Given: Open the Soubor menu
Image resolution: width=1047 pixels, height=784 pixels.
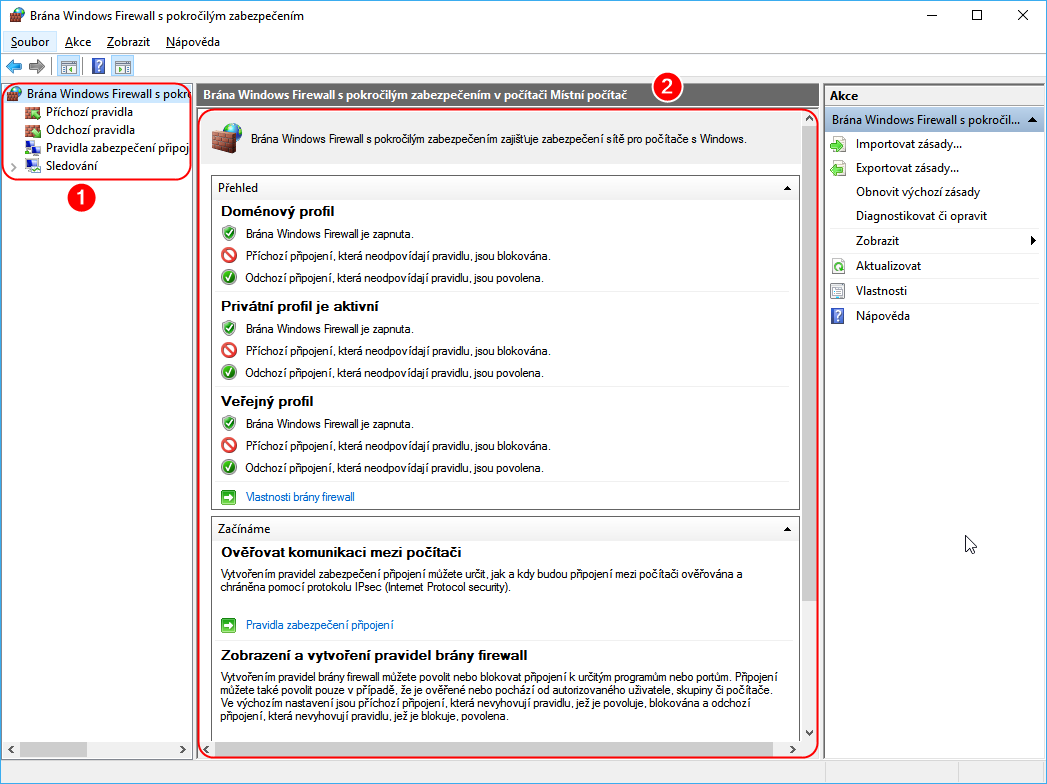Looking at the screenshot, I should [x=30, y=42].
